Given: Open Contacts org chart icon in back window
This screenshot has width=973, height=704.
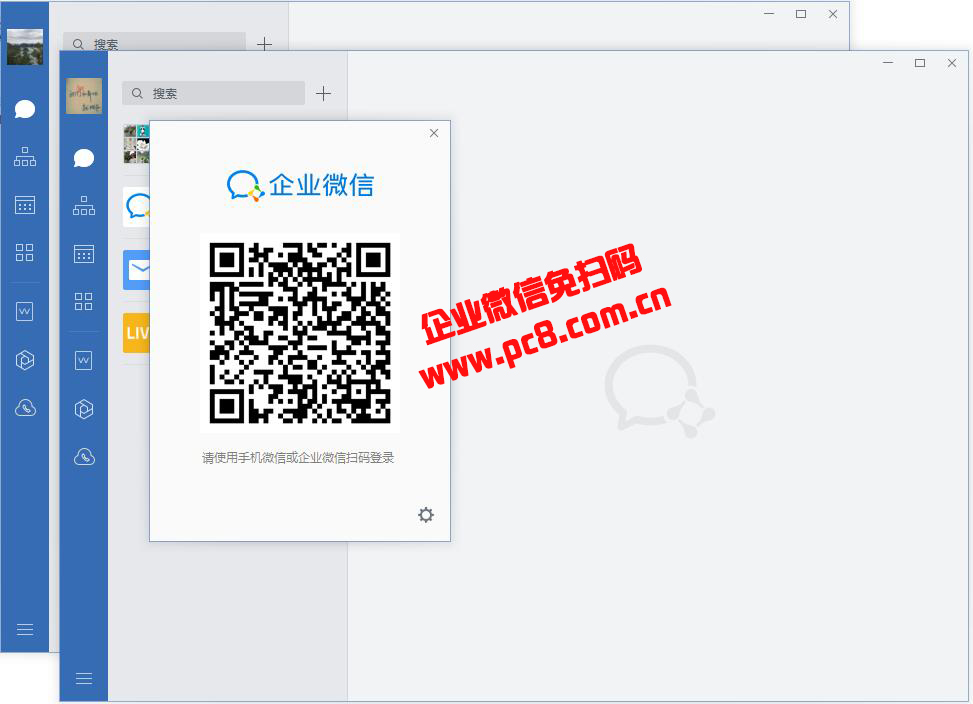Looking at the screenshot, I should [25, 157].
